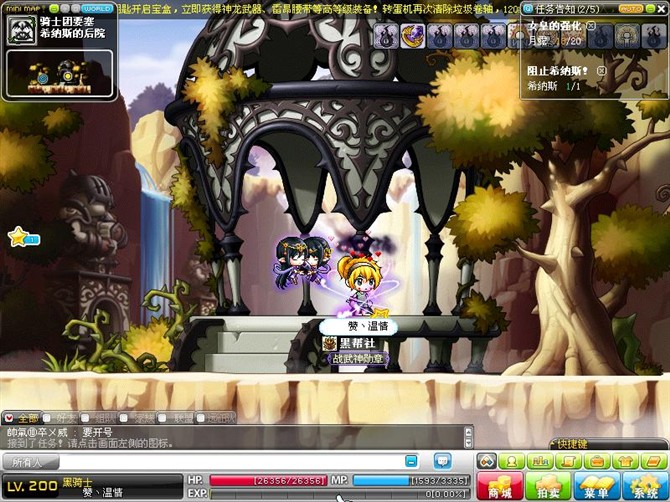Image resolution: width=670 pixels, height=502 pixels.
Task: Click the blue MP gauge bar
Action: click(411, 481)
